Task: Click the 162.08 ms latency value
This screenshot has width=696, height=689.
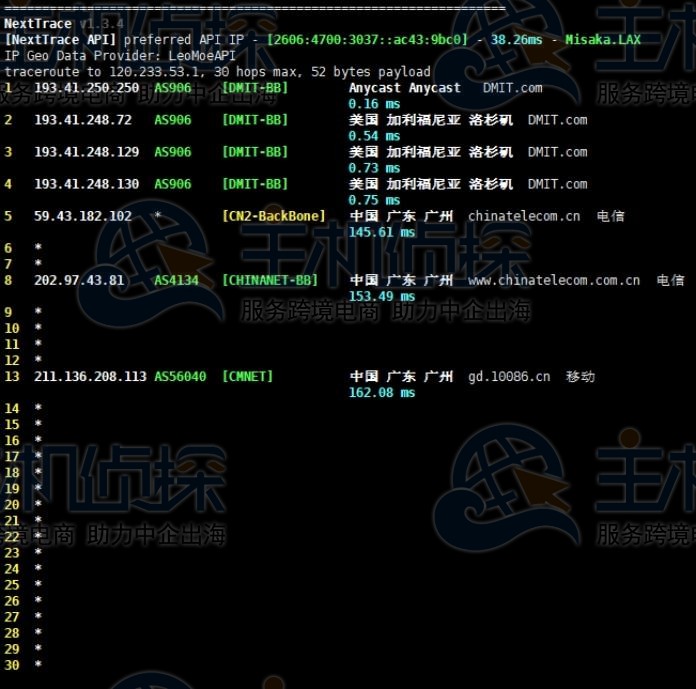Action: [x=382, y=392]
